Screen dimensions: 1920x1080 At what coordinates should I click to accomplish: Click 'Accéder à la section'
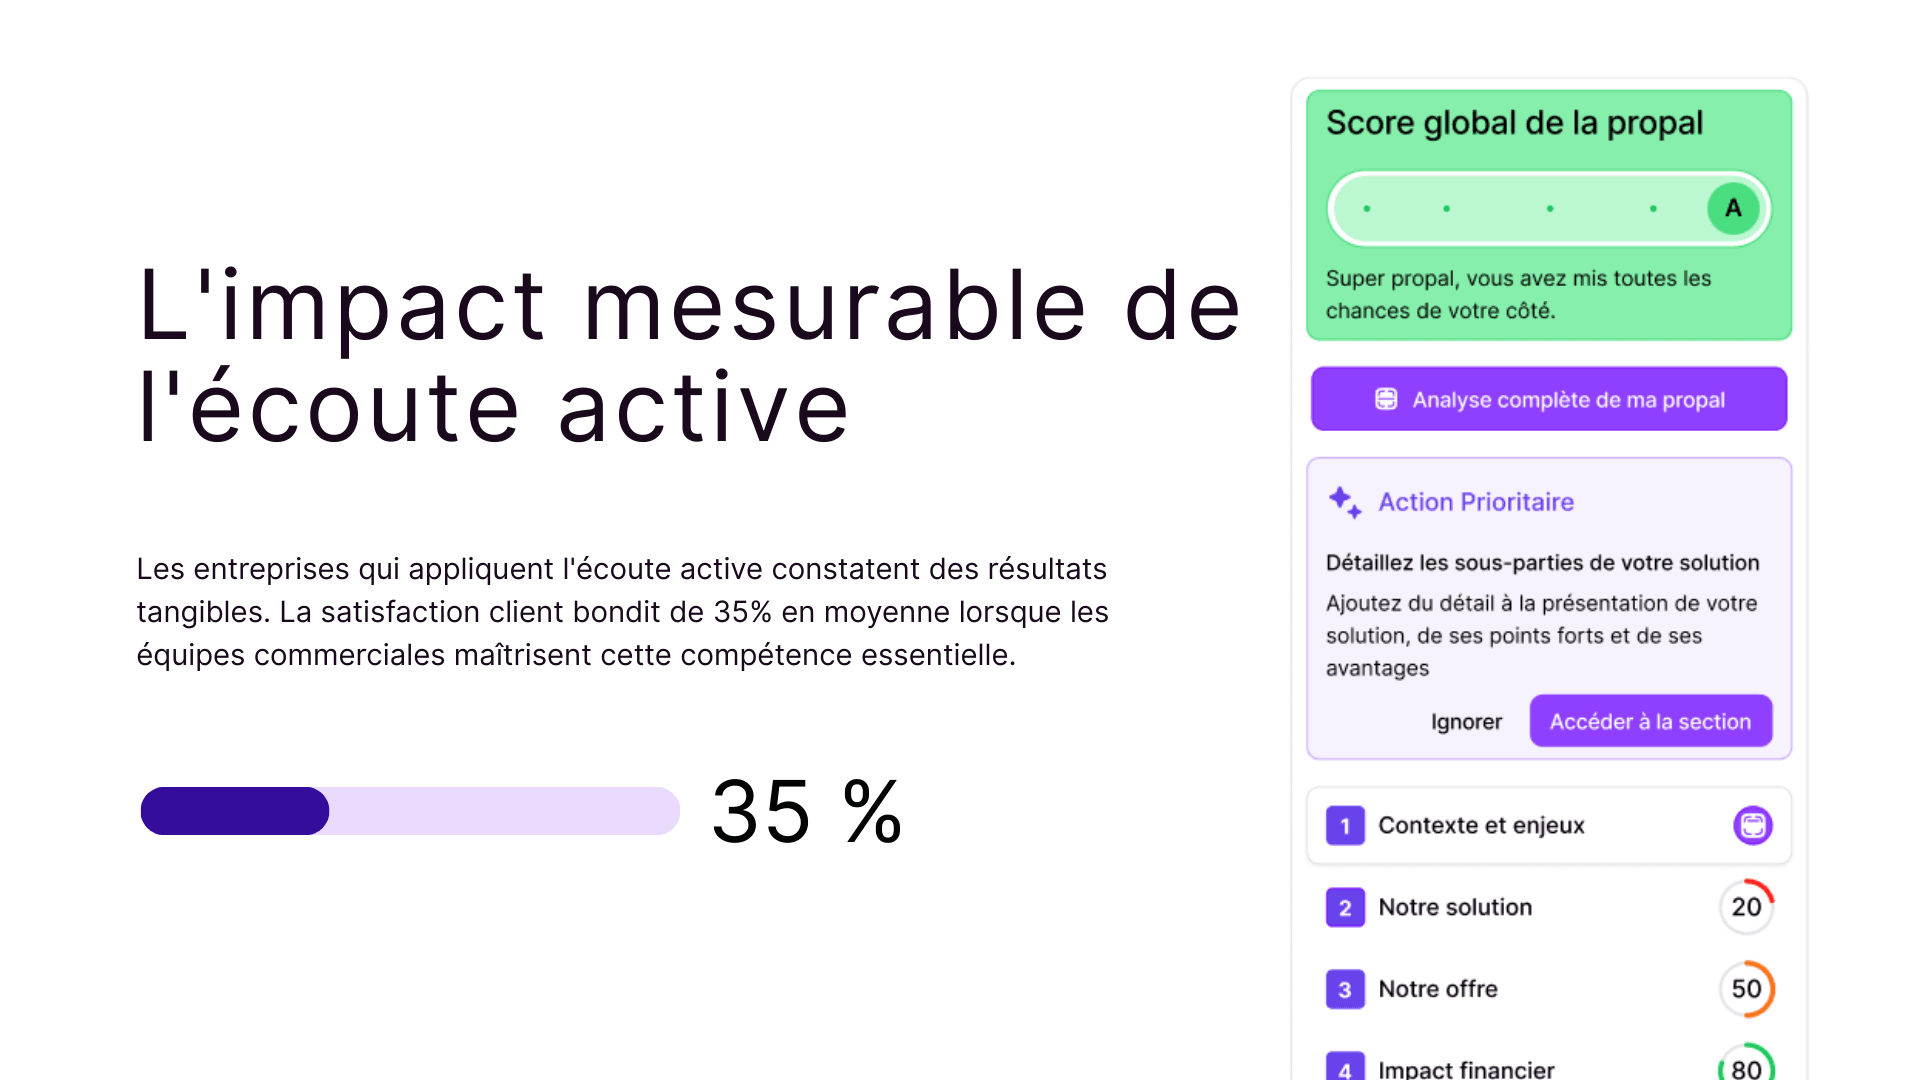tap(1650, 720)
